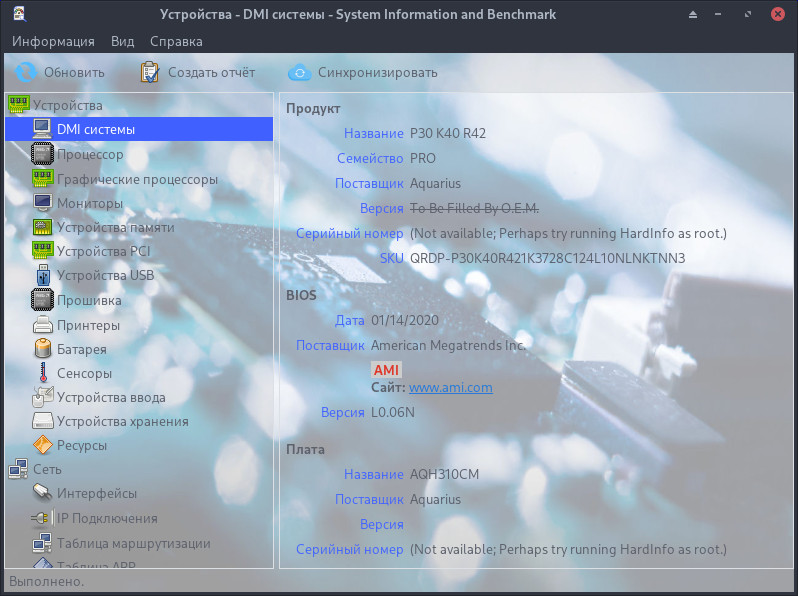Click the Синхронизировать button label
The image size is (798, 596).
[378, 72]
